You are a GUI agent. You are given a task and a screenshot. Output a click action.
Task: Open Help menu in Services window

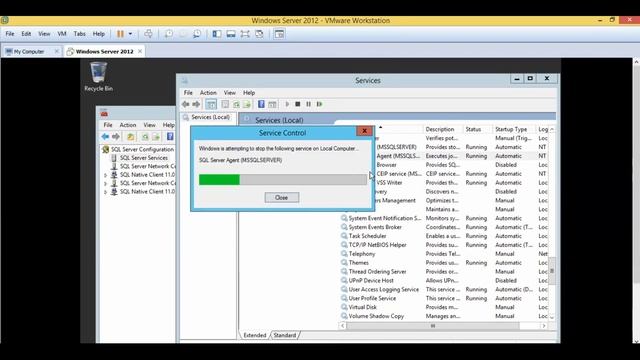pyautogui.click(x=249, y=93)
